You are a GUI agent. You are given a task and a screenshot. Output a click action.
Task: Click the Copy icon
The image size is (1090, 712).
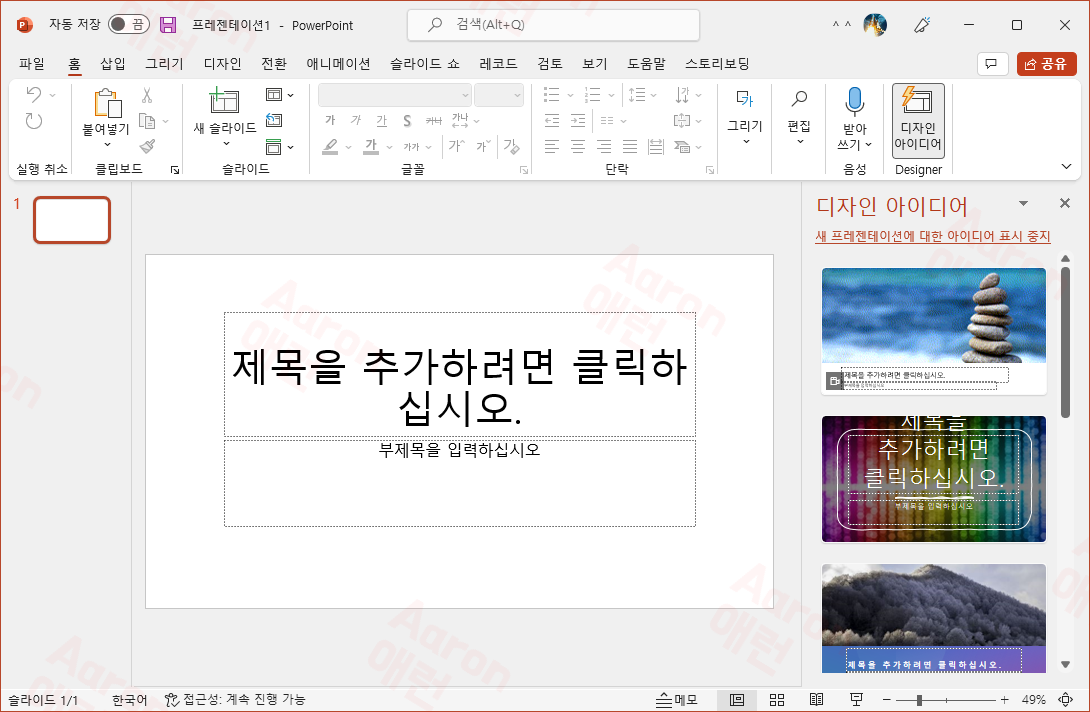click(x=147, y=121)
